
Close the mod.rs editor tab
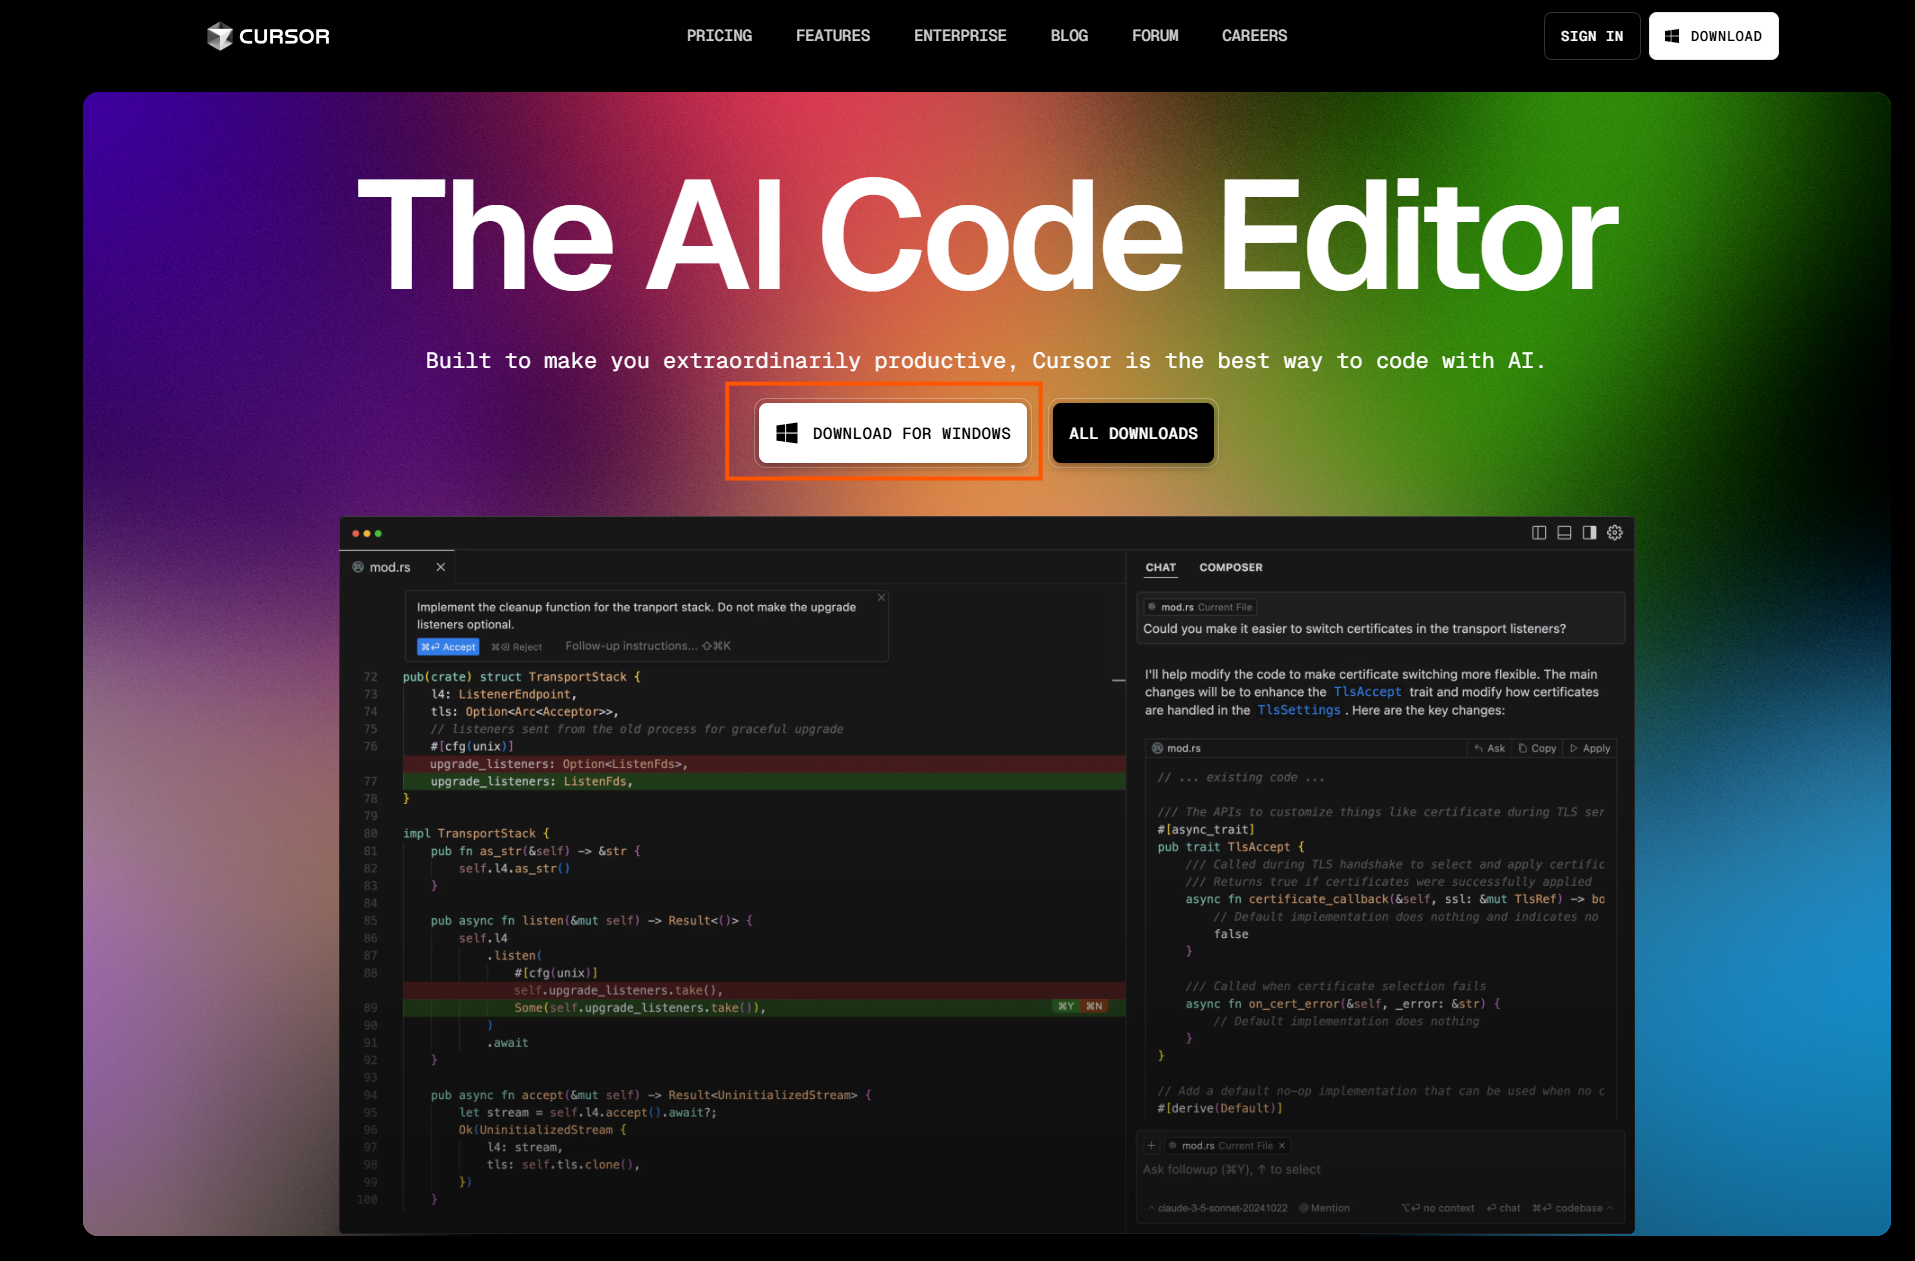click(x=440, y=567)
